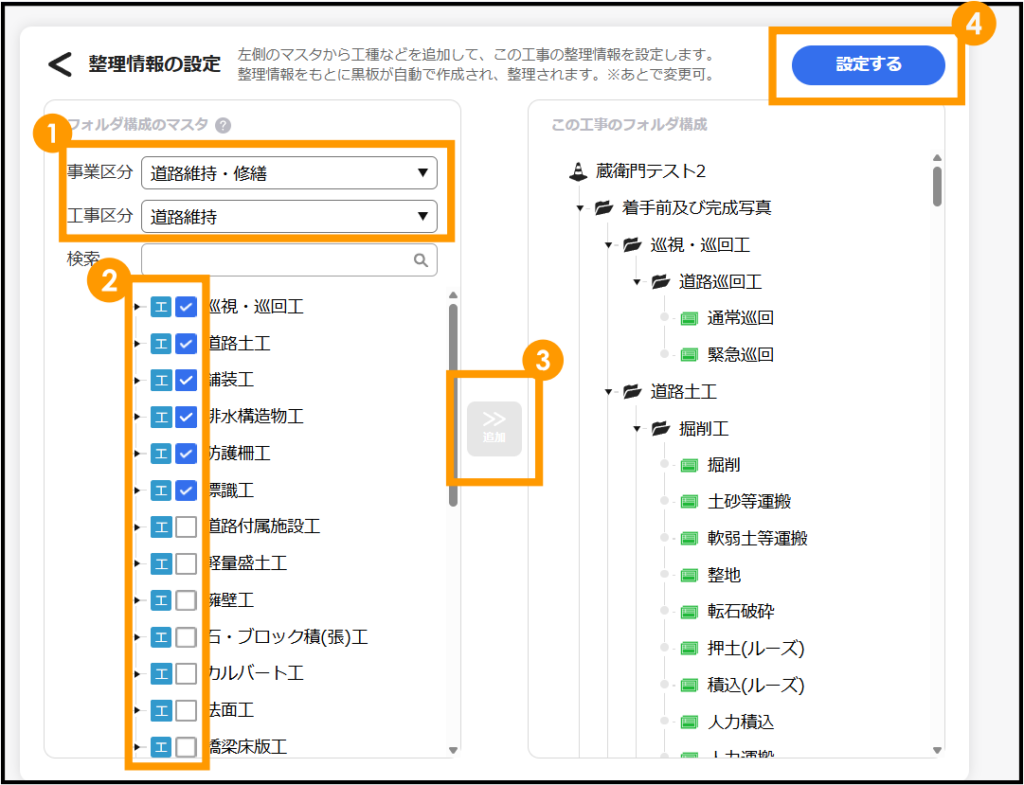Check the 擁壁工 checkbox

click(x=187, y=600)
